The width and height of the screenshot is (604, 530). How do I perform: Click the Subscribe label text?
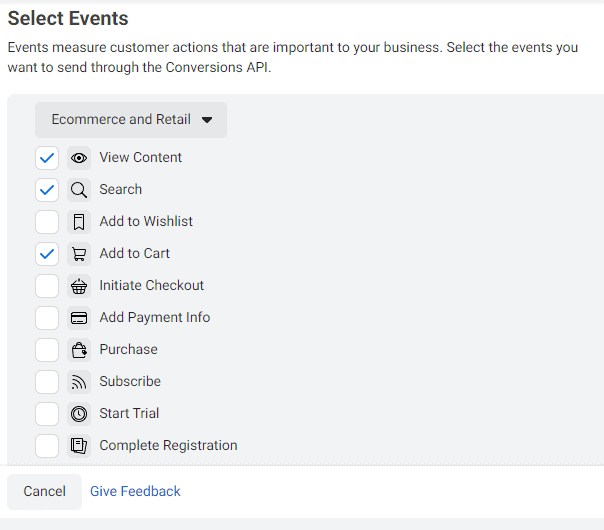[130, 381]
